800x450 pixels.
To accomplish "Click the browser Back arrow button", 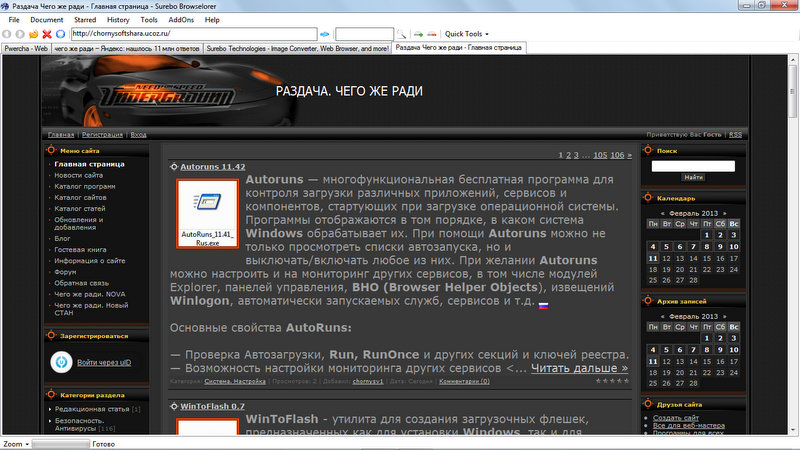I will coord(7,34).
